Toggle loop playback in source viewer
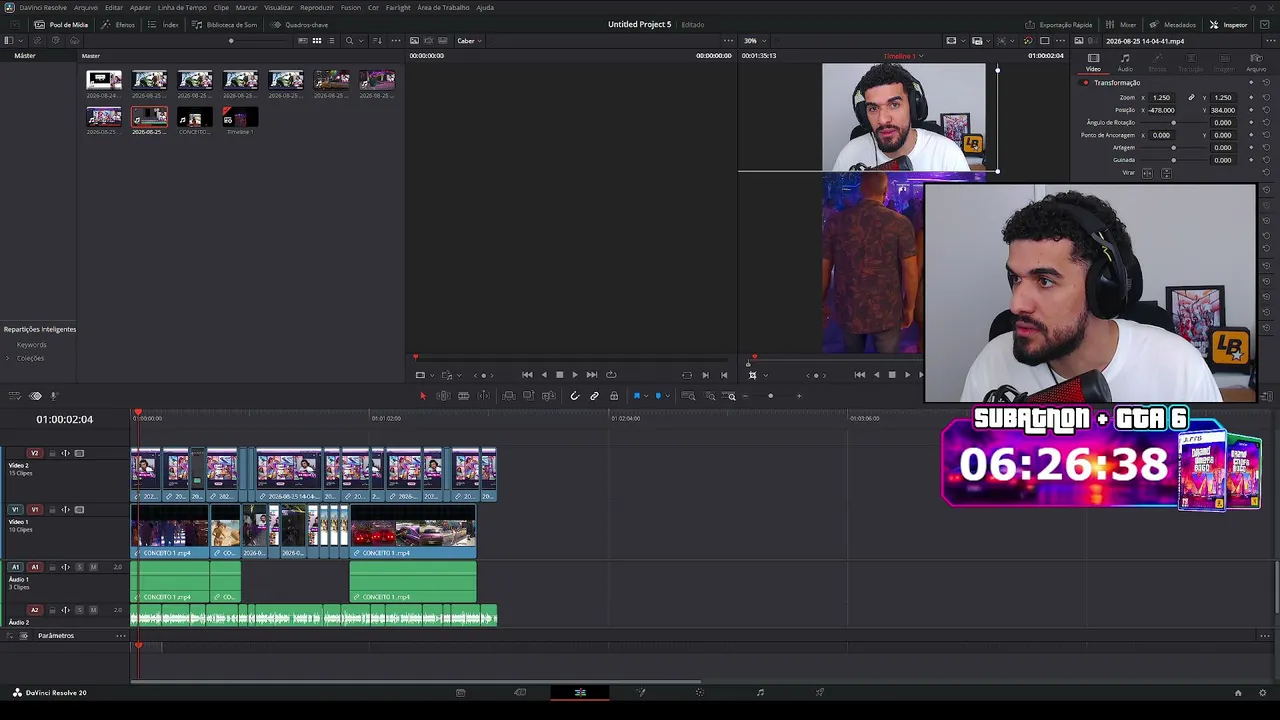Image resolution: width=1280 pixels, height=720 pixels. coord(611,375)
